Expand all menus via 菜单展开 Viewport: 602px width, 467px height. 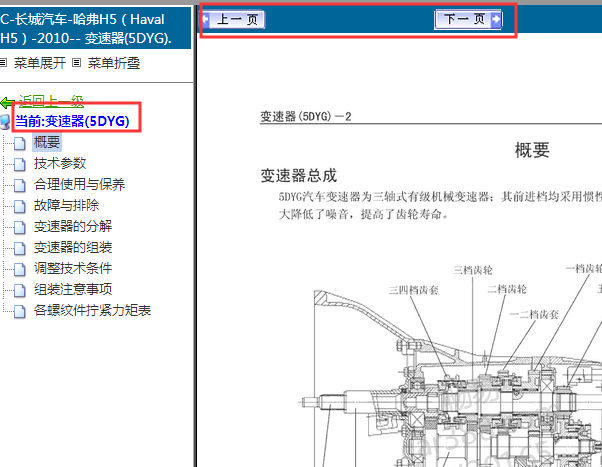(x=40, y=63)
